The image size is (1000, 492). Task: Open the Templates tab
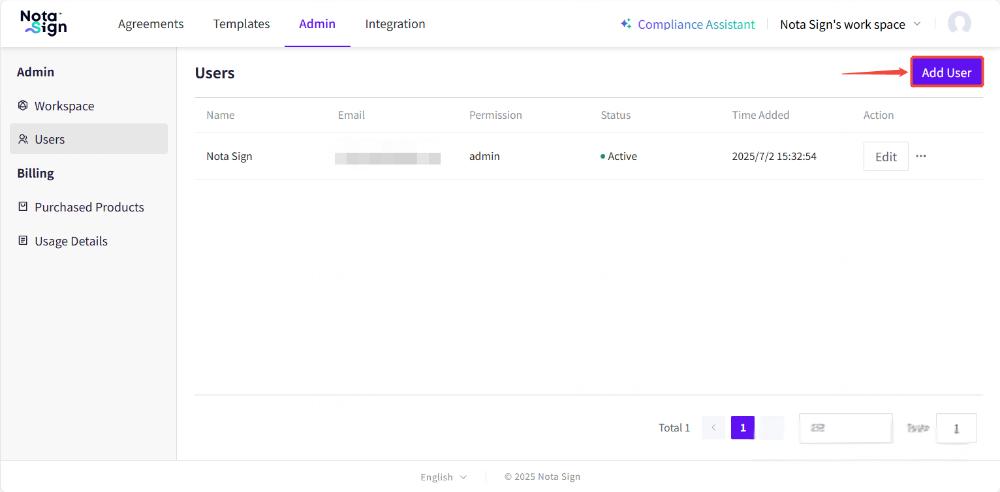point(241,24)
